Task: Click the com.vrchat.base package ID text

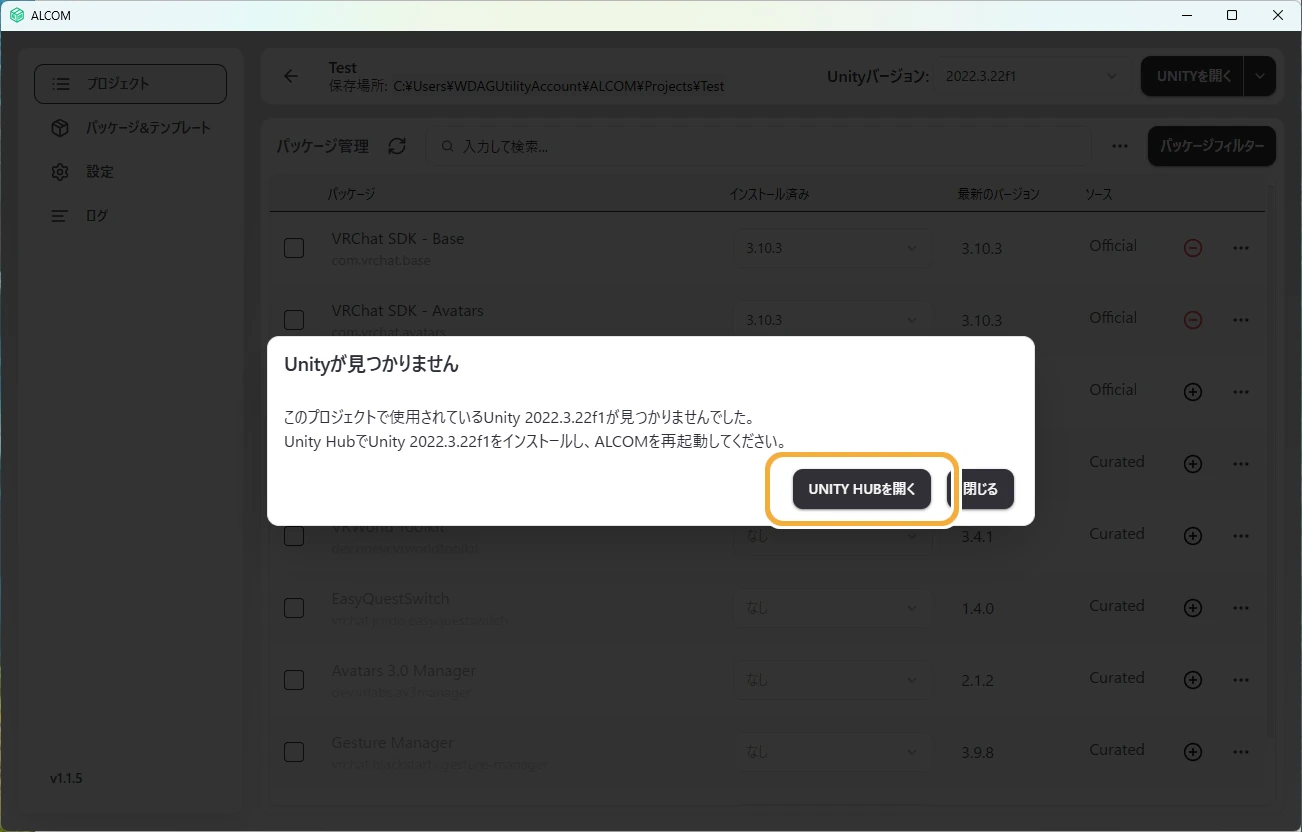Action: pyautogui.click(x=381, y=261)
